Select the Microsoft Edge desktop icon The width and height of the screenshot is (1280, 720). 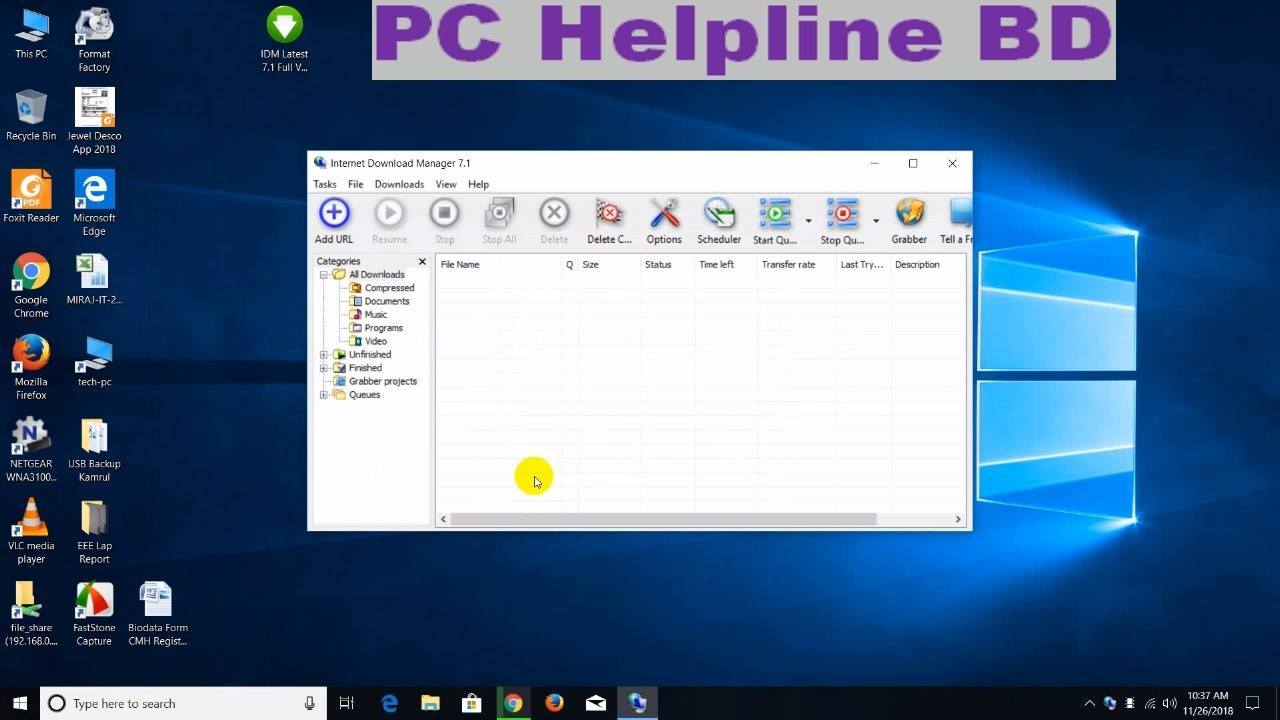tap(94, 204)
